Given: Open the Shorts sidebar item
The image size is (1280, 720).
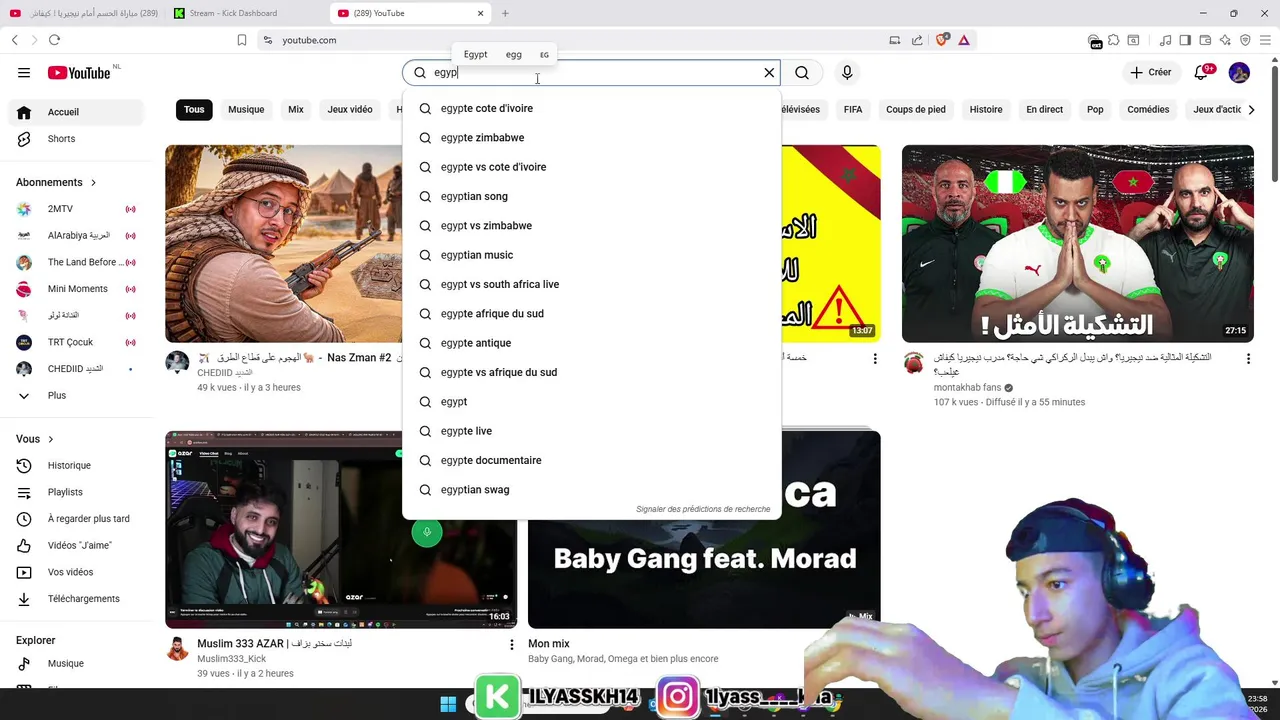Looking at the screenshot, I should pos(78,139).
